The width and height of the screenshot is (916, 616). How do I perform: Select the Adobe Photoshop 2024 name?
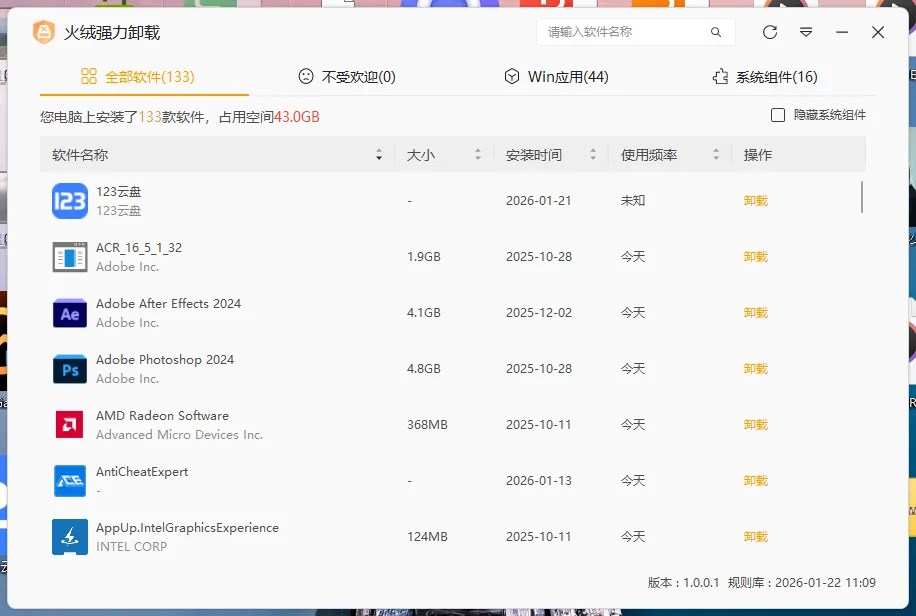pyautogui.click(x=165, y=359)
